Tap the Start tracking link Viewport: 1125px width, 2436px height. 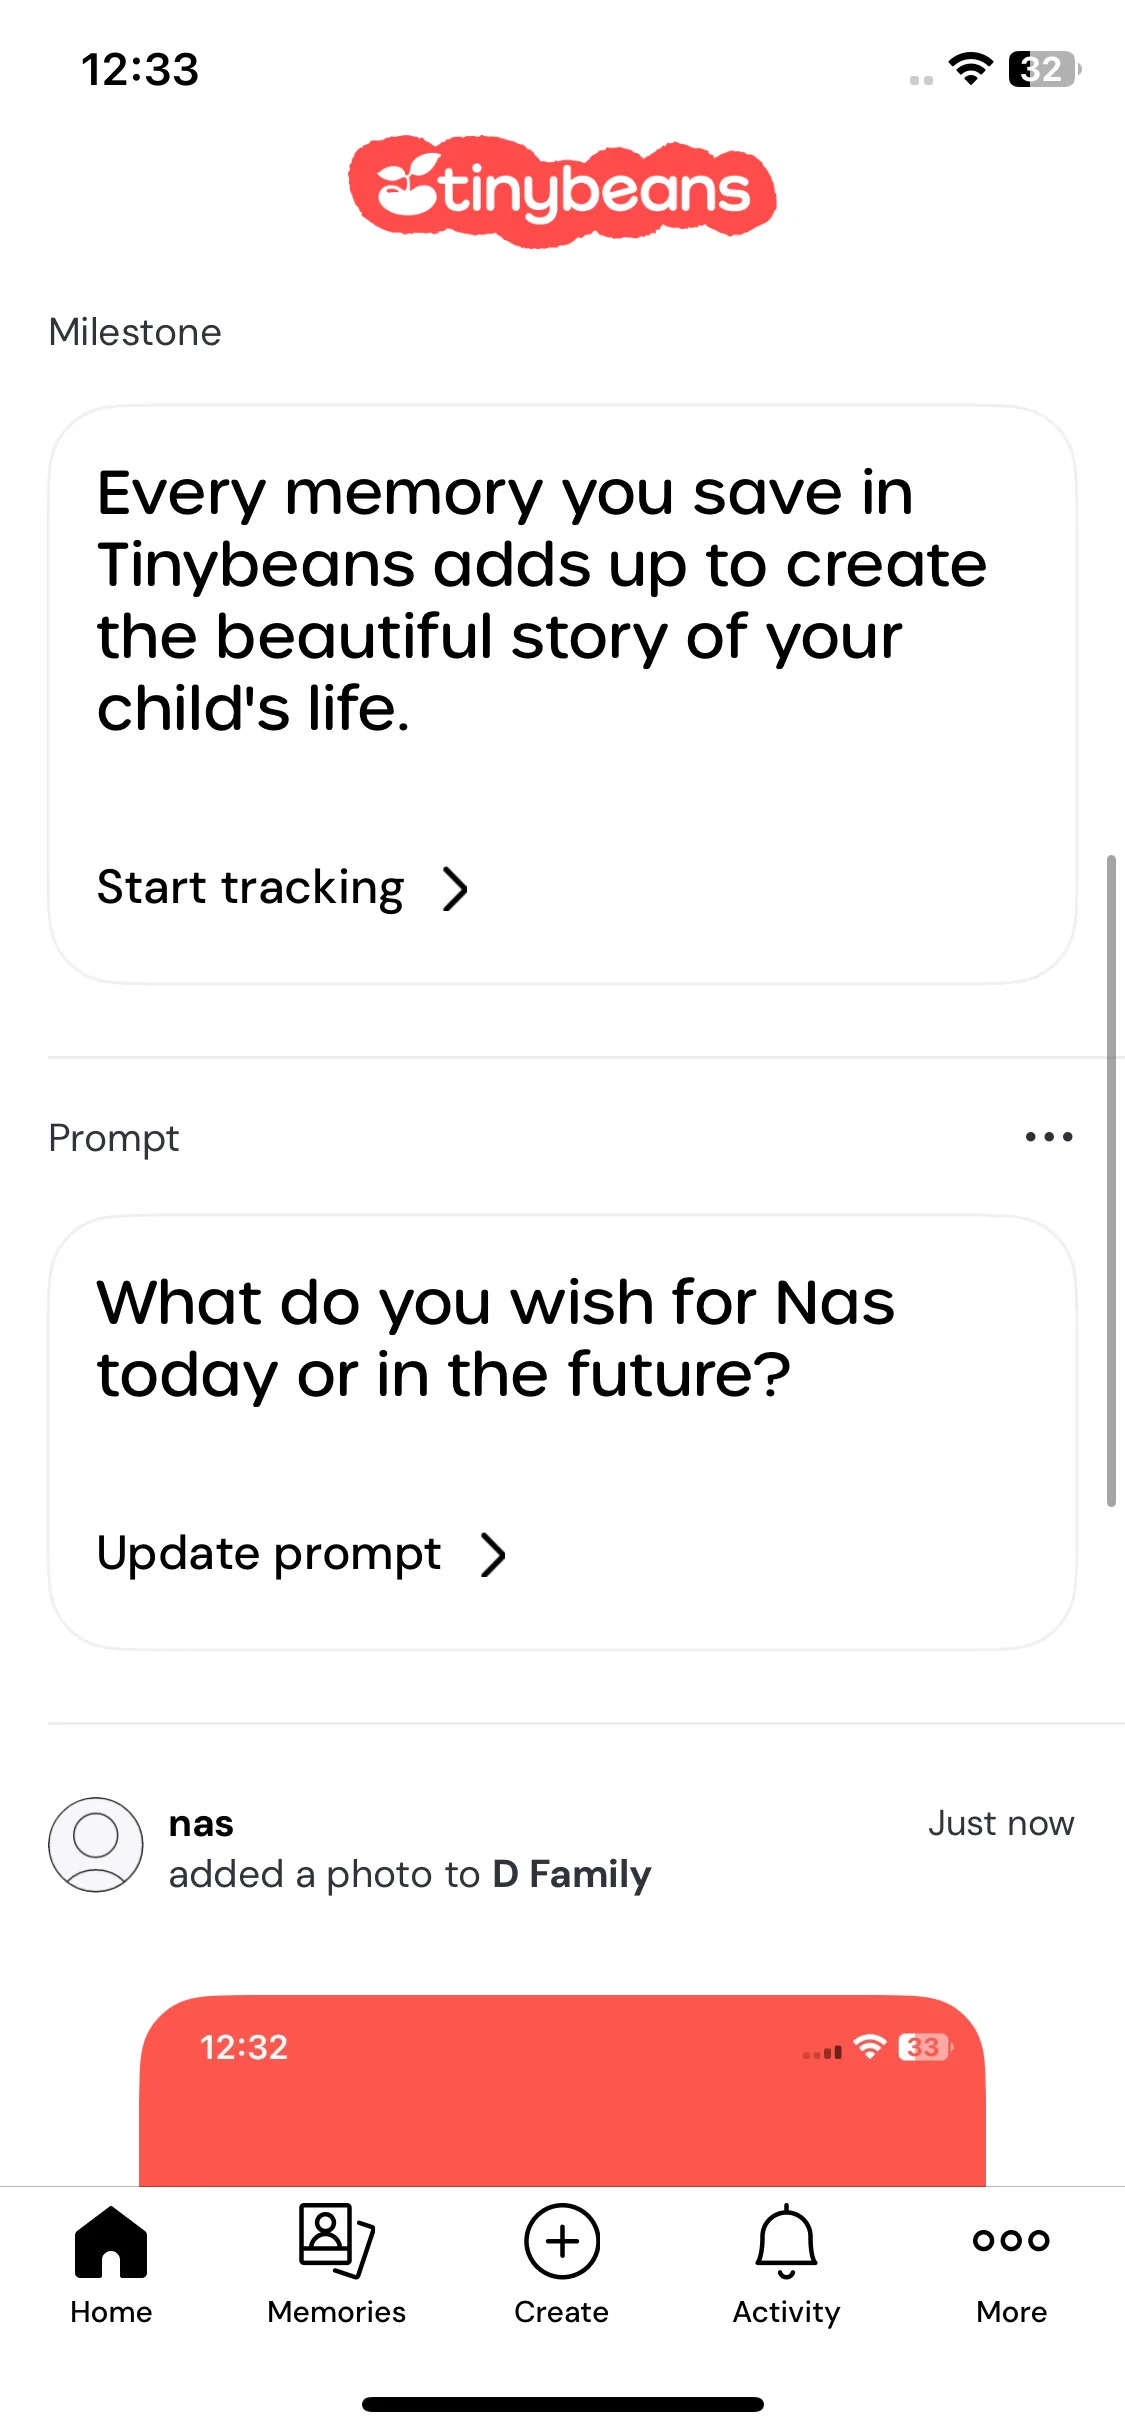(x=250, y=888)
